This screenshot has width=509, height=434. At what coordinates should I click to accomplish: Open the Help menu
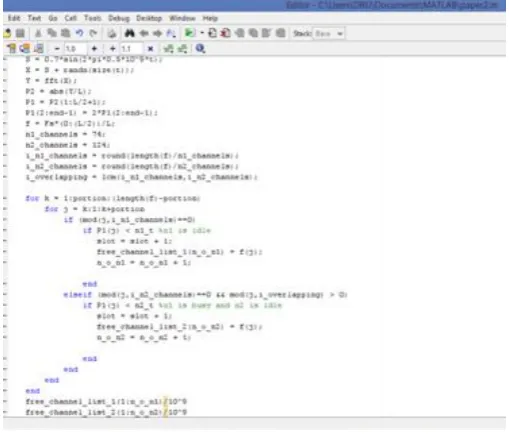210,18
